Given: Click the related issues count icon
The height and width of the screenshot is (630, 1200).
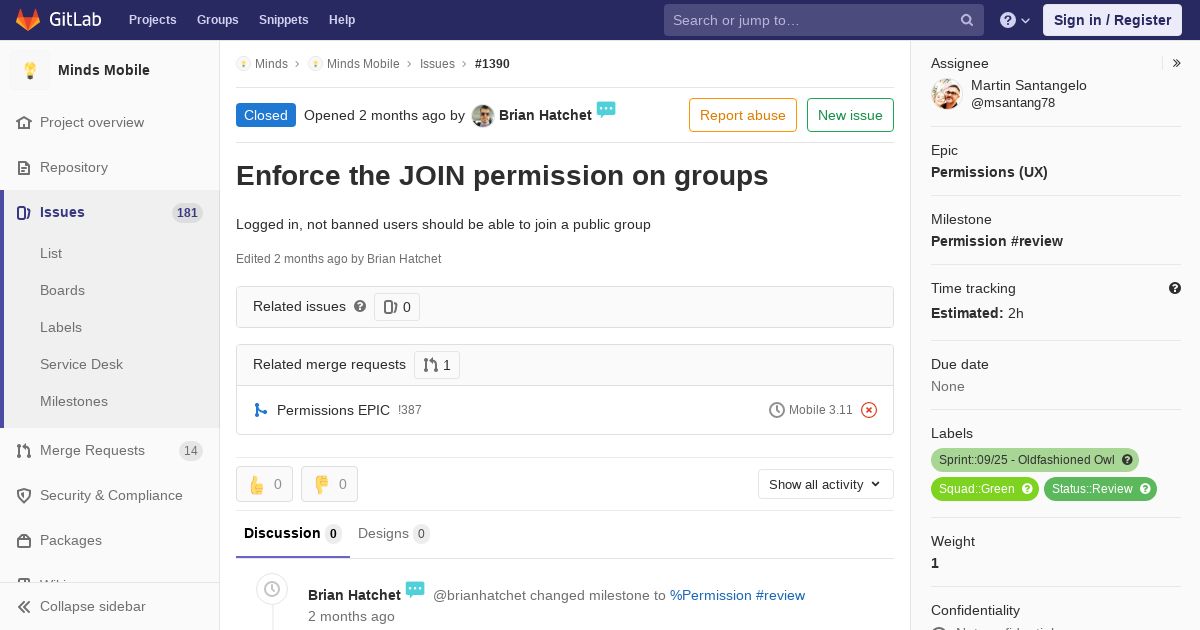Looking at the screenshot, I should (391, 307).
